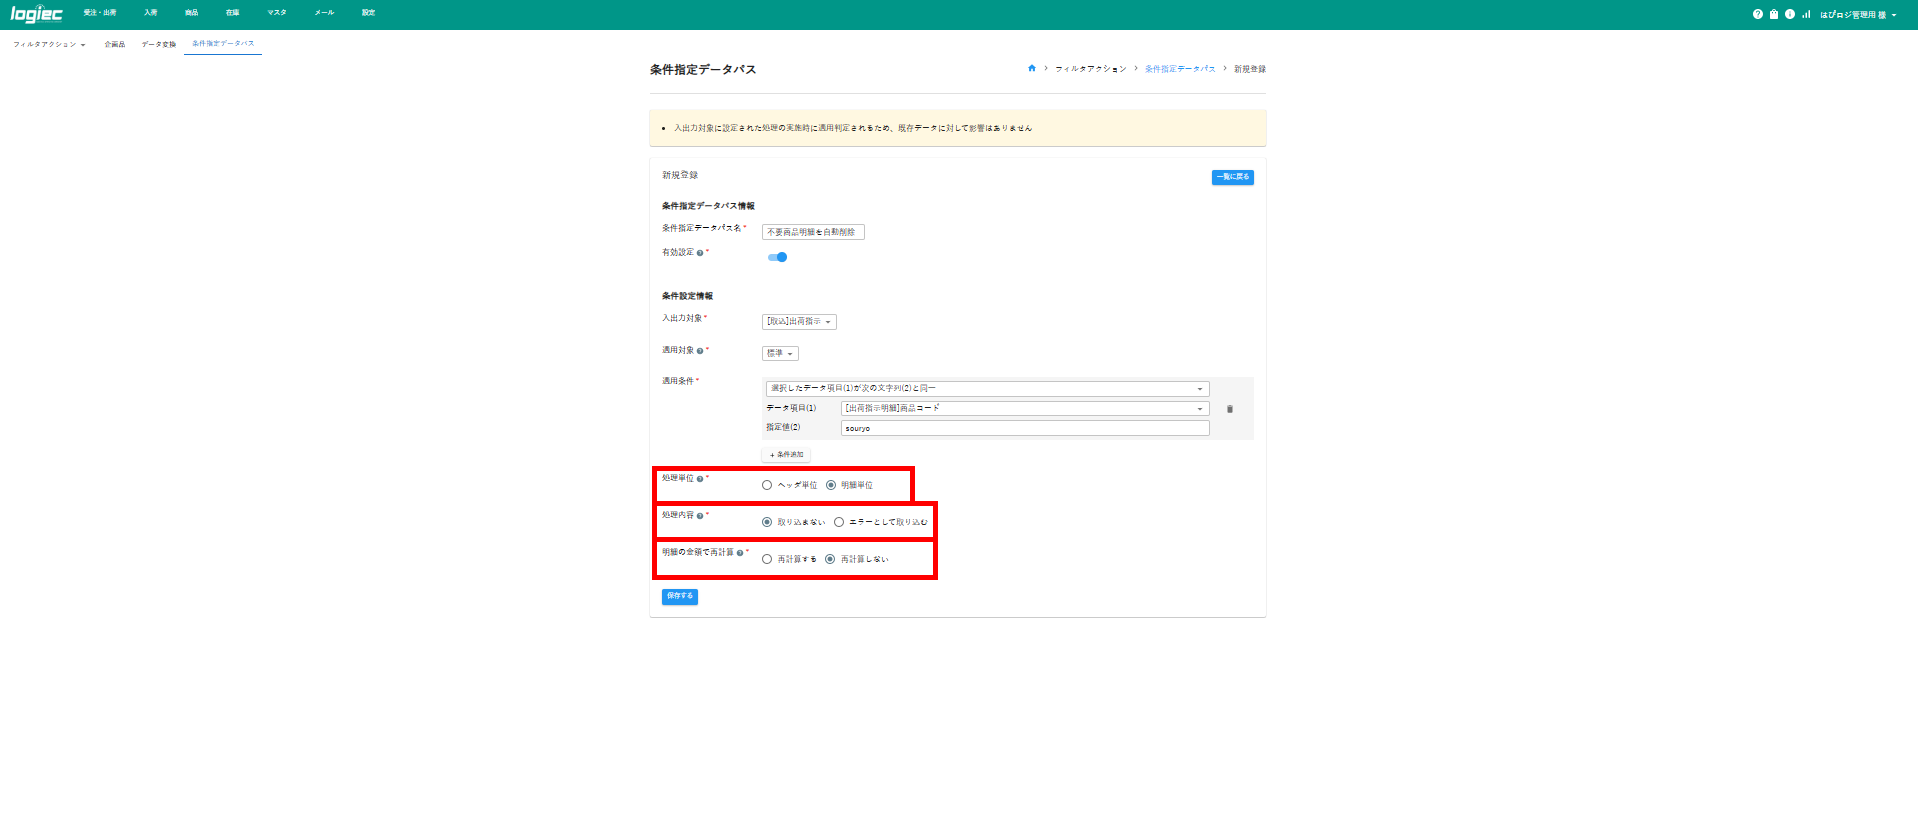The width and height of the screenshot is (1918, 813).
Task: Delete condition using the trash can icon
Action: [1229, 409]
